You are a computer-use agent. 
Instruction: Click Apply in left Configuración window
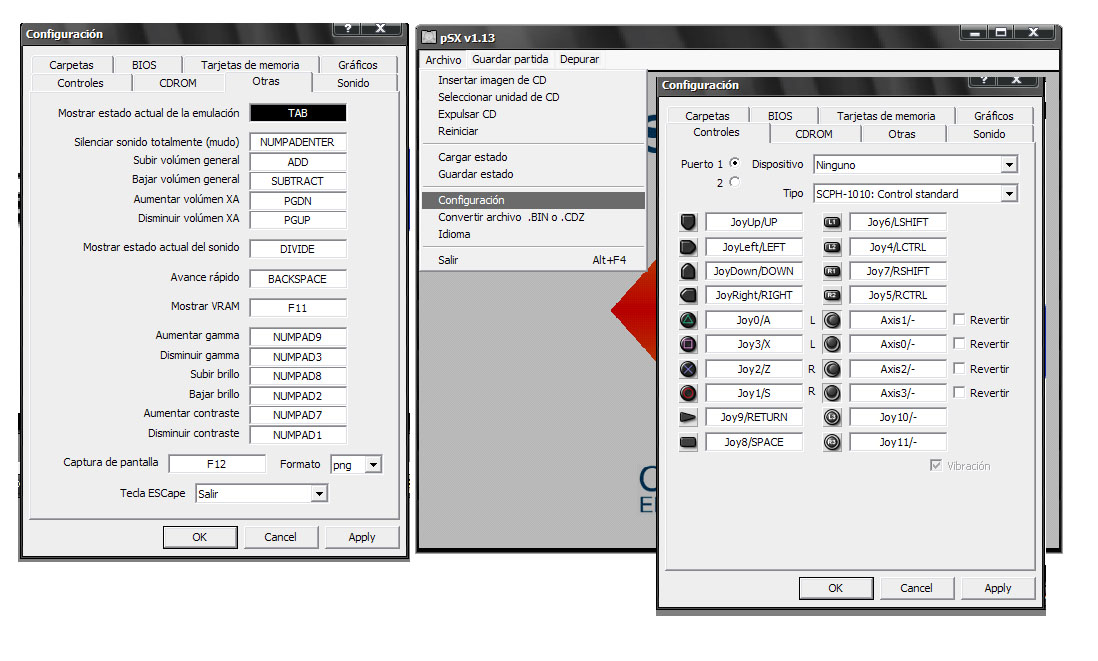[362, 537]
